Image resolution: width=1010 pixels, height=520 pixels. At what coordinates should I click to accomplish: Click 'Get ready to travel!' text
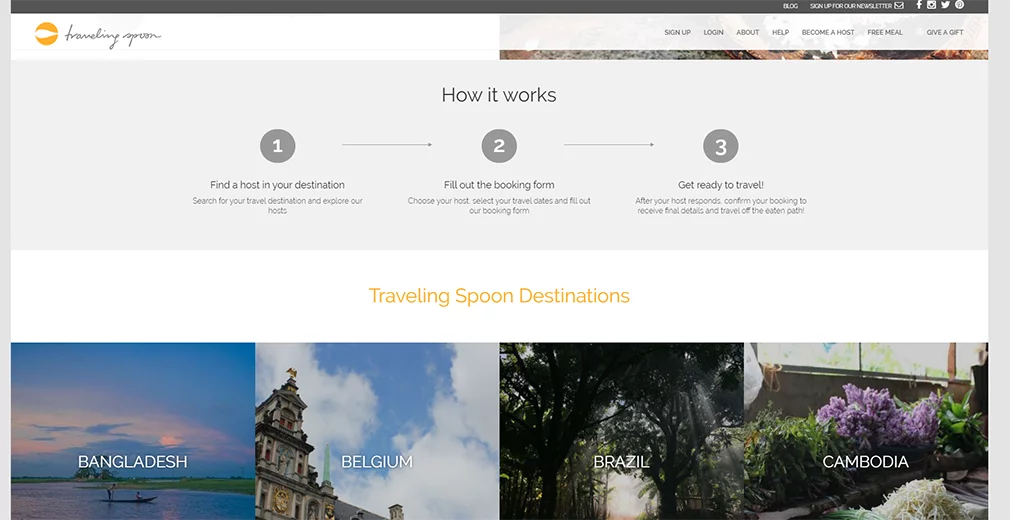(x=721, y=185)
